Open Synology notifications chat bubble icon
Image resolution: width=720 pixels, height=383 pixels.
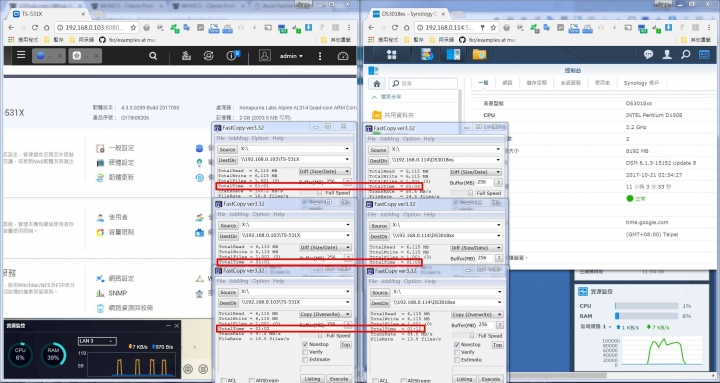click(648, 55)
